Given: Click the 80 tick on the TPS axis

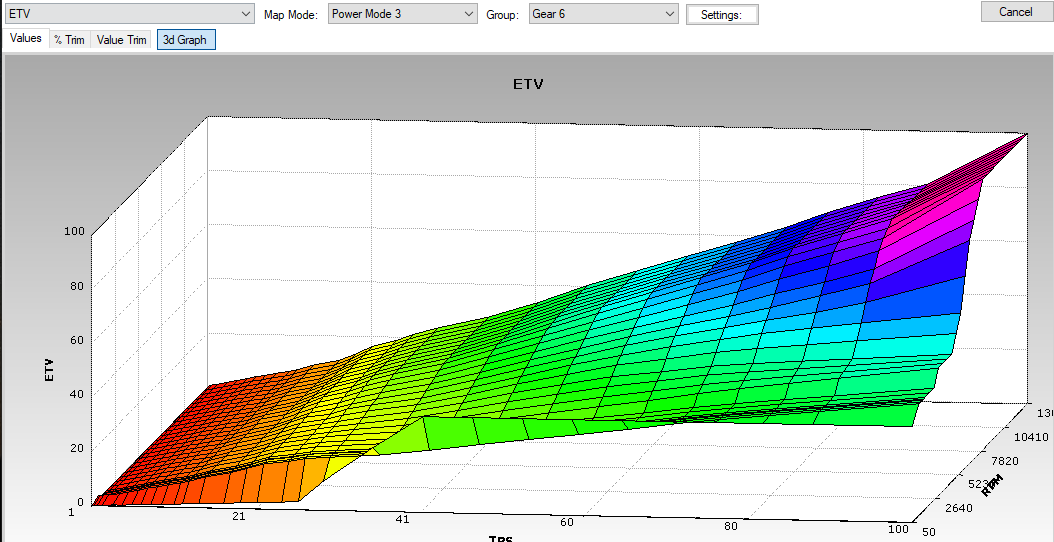Looking at the screenshot, I should pos(732,526).
